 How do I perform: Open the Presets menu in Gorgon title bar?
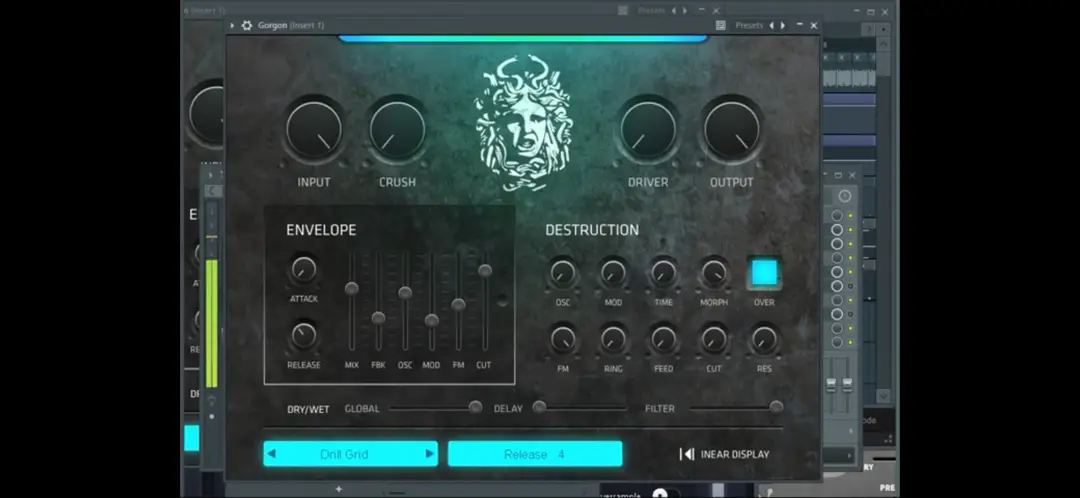tap(748, 25)
